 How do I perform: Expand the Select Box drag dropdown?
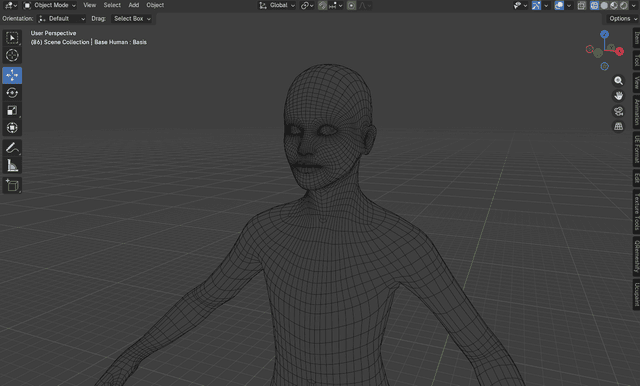pyautogui.click(x=132, y=19)
